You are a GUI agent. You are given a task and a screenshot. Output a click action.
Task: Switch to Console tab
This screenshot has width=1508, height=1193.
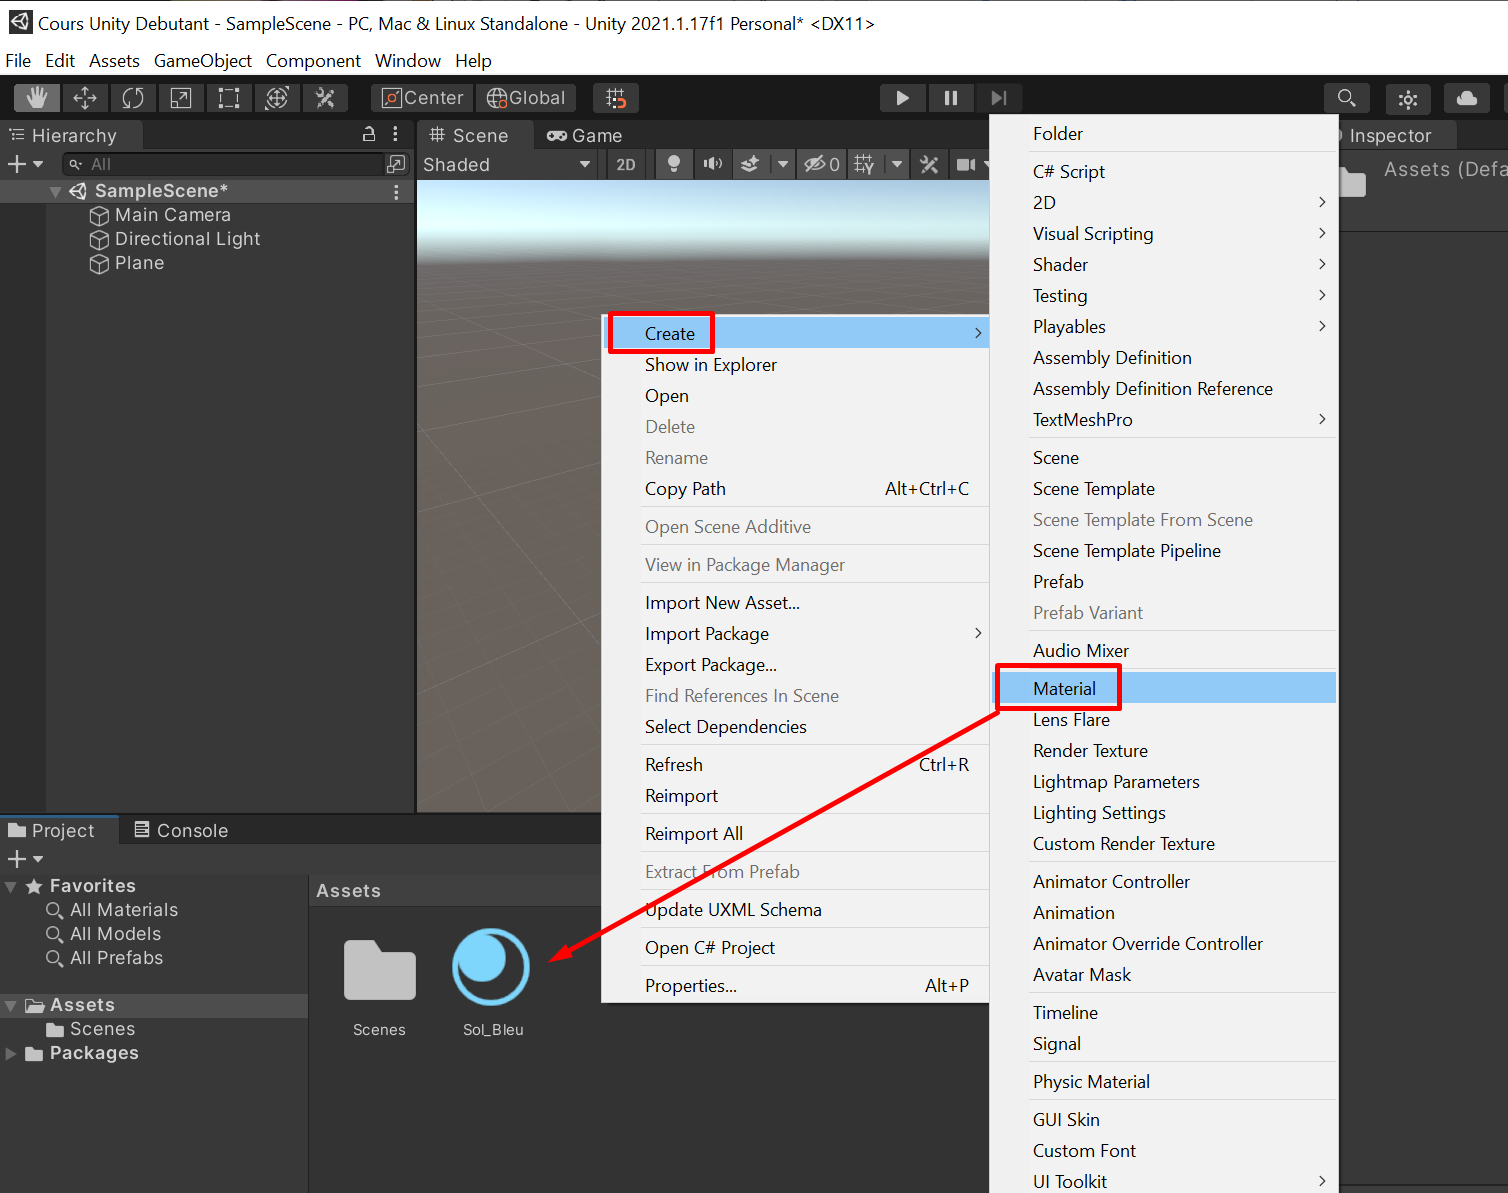(x=181, y=830)
